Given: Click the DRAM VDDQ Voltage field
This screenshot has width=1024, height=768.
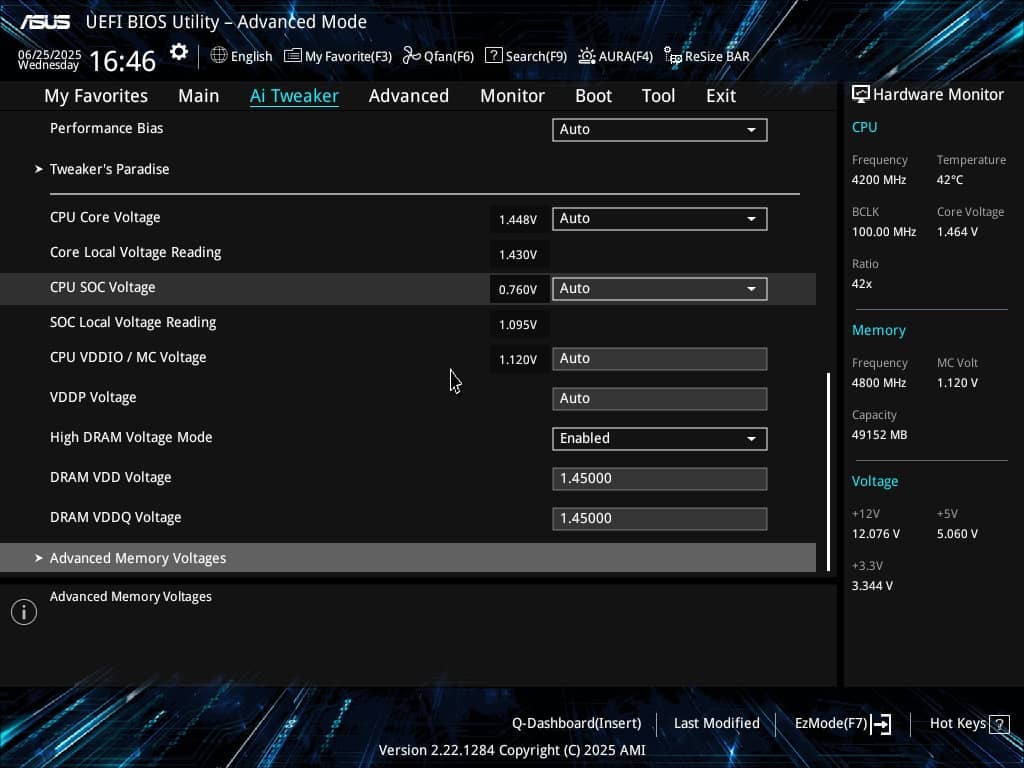Looking at the screenshot, I should (x=660, y=519).
